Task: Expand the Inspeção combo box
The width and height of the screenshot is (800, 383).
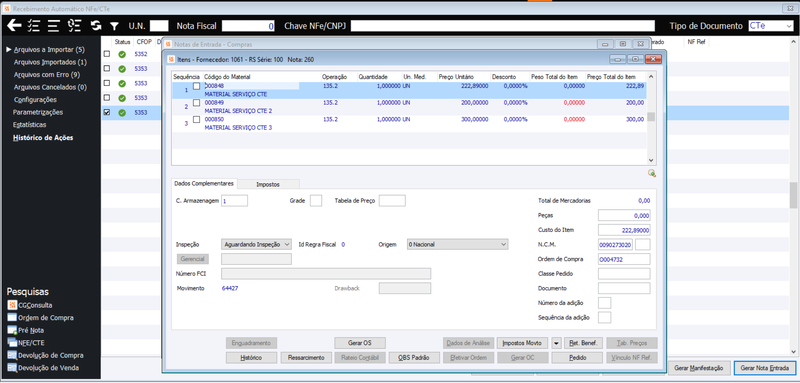Action: click(x=257, y=244)
